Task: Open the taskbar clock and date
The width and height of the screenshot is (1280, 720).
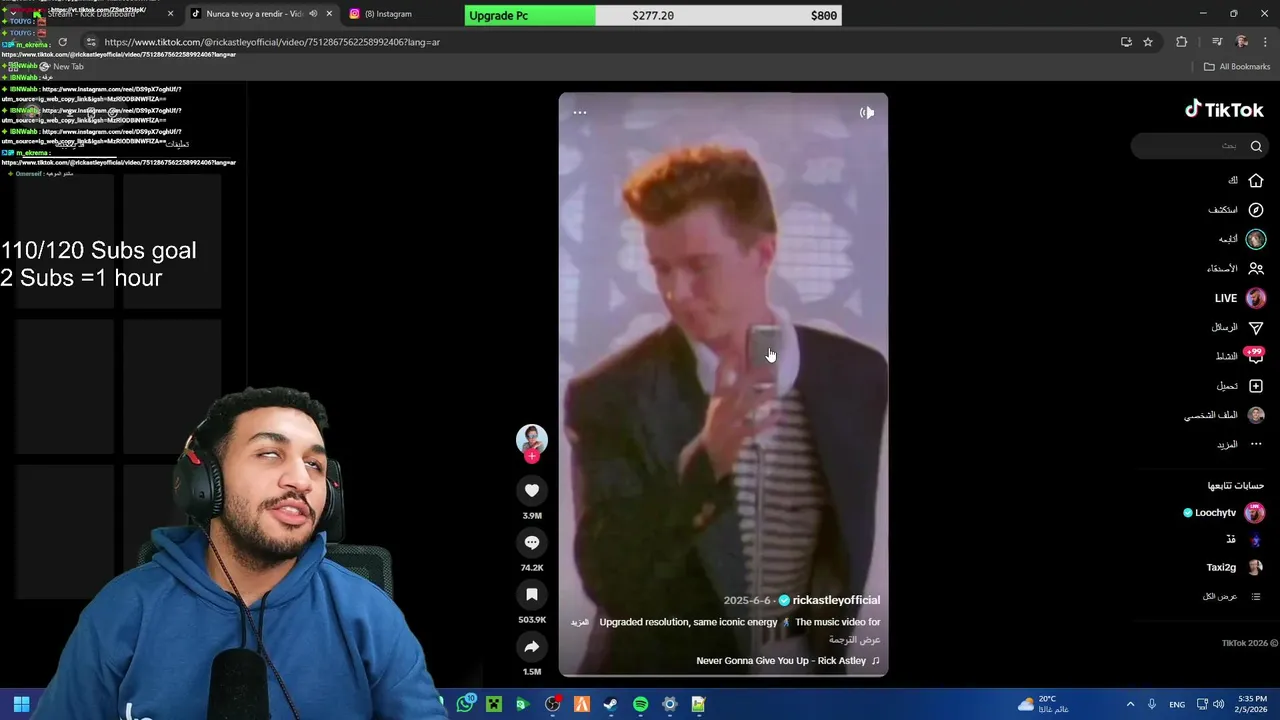Action: coord(1252,704)
